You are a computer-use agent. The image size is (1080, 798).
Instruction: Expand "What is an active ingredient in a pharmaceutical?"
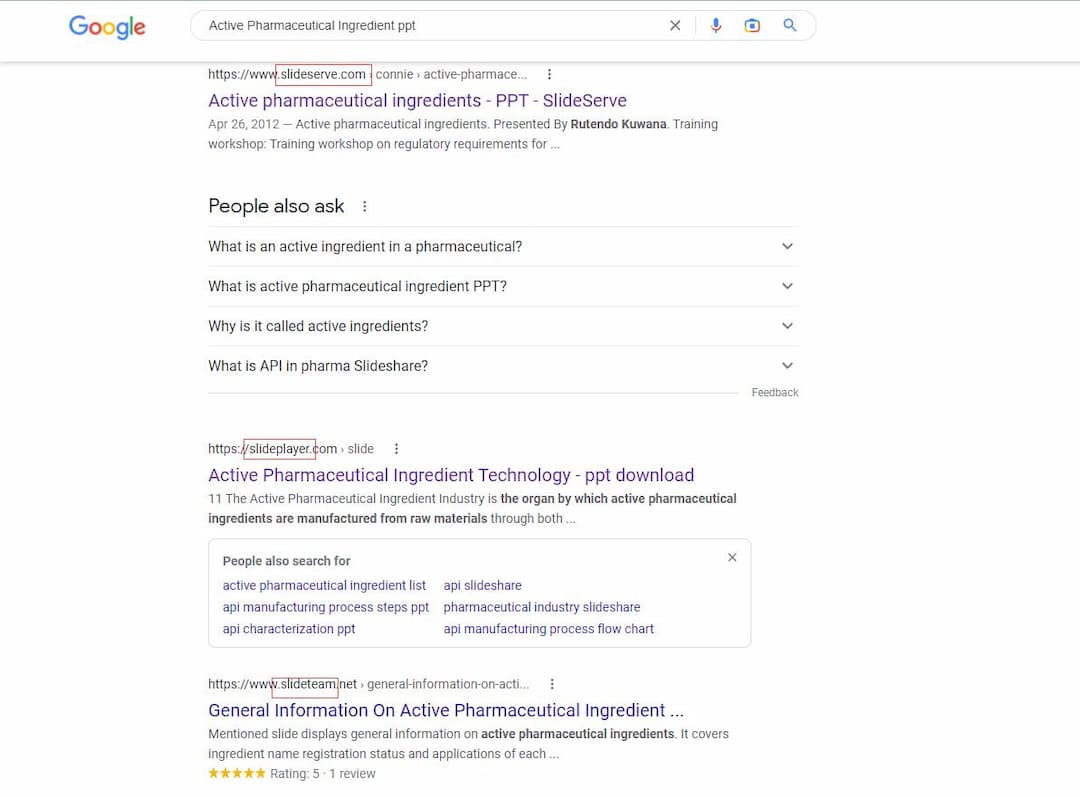point(503,246)
